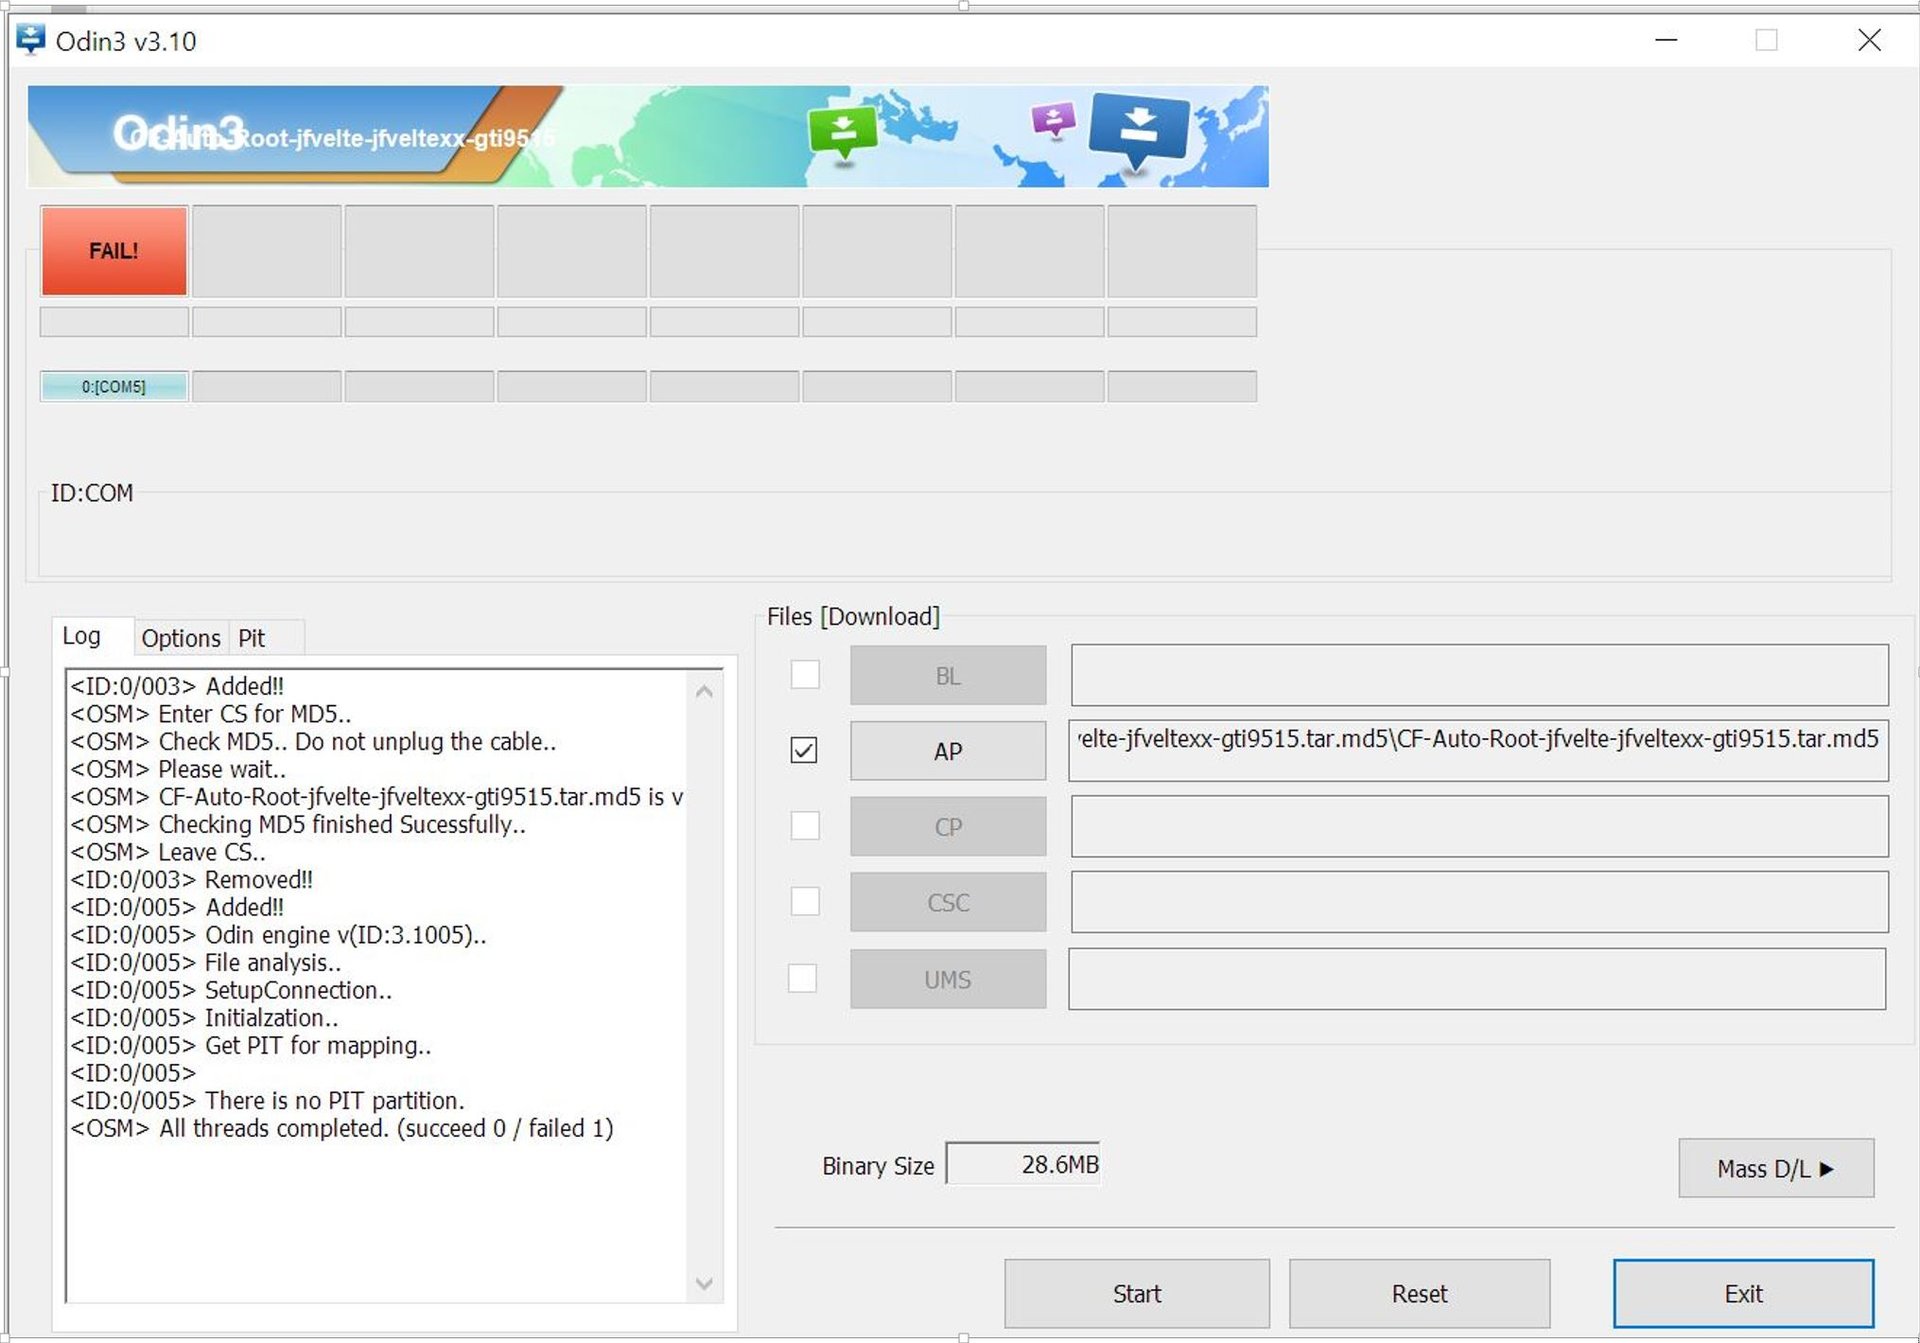Image resolution: width=1920 pixels, height=1343 pixels.
Task: Click log line 'Get PIT for mapping..'
Action: point(251,1045)
